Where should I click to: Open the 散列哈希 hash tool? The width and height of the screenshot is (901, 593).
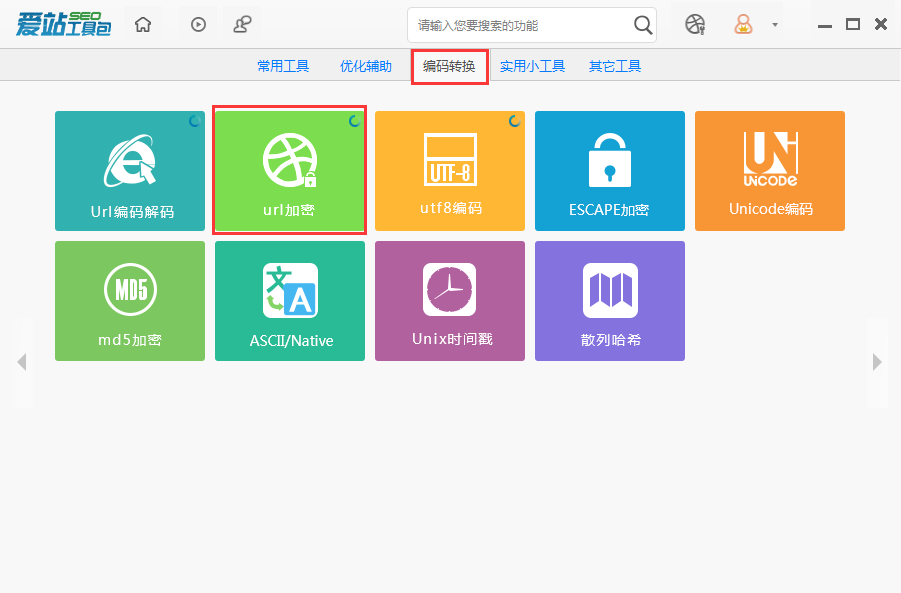pos(609,300)
